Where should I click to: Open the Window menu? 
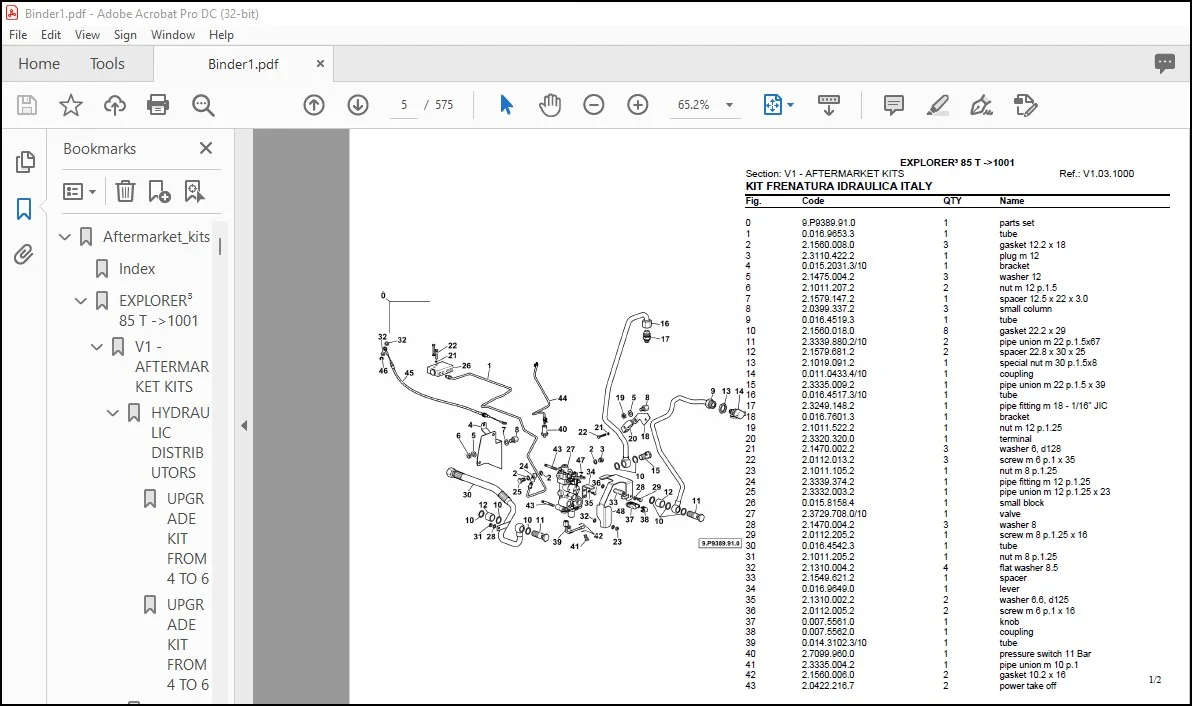click(x=173, y=35)
